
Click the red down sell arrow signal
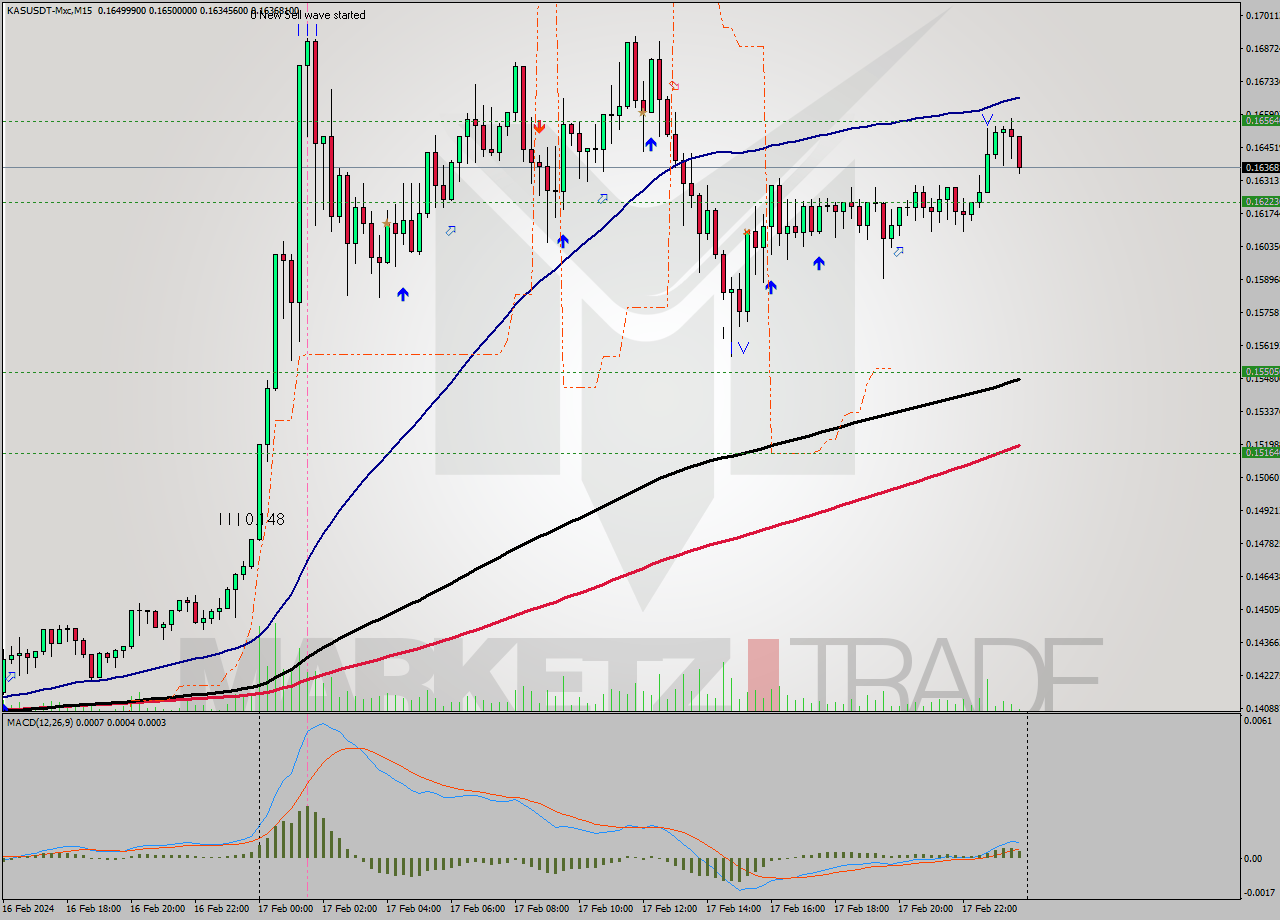[539, 127]
